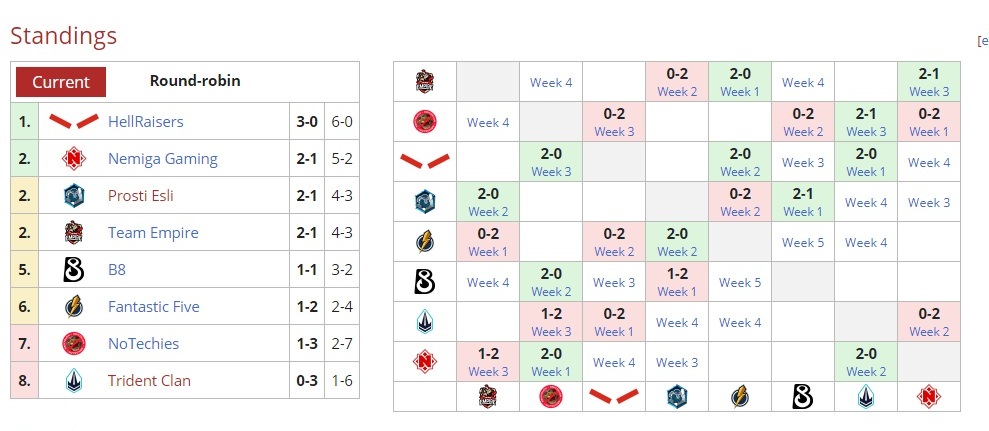Click the Fantastic Five logo in the crosstable left column
This screenshot has width=989, height=431.
425,242
